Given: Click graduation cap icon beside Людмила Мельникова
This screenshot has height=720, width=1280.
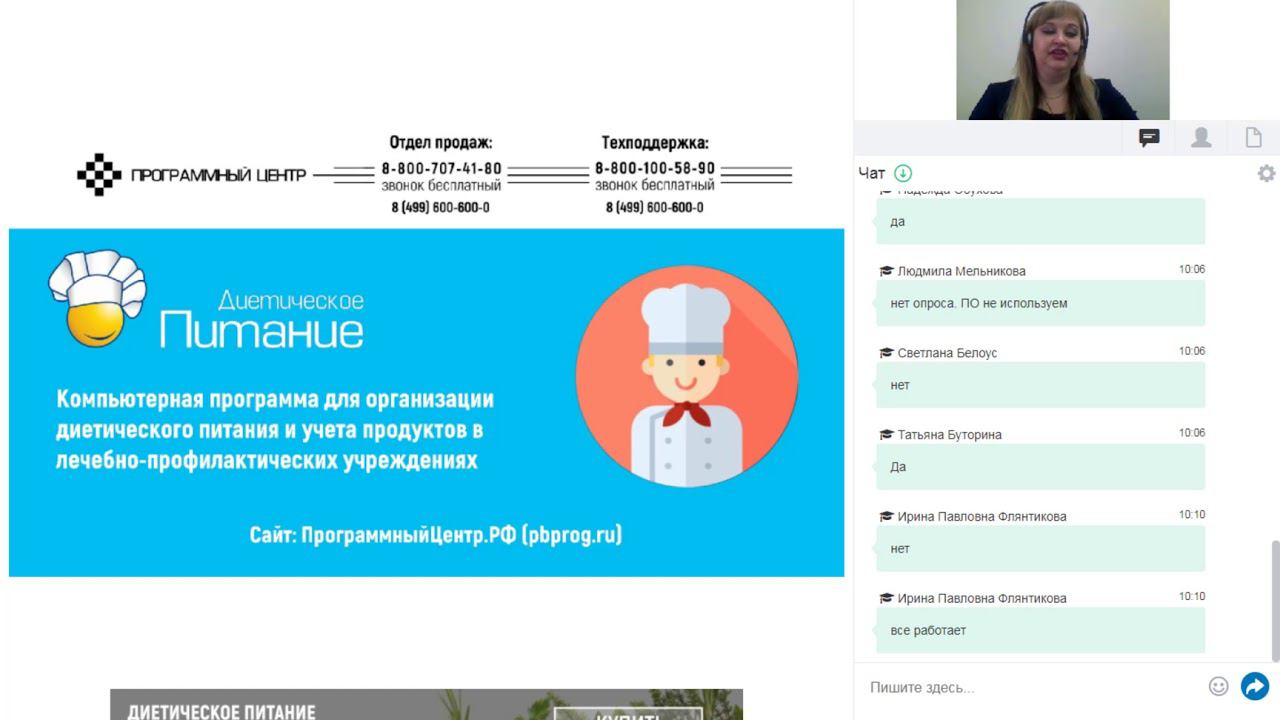Looking at the screenshot, I should tap(885, 271).
